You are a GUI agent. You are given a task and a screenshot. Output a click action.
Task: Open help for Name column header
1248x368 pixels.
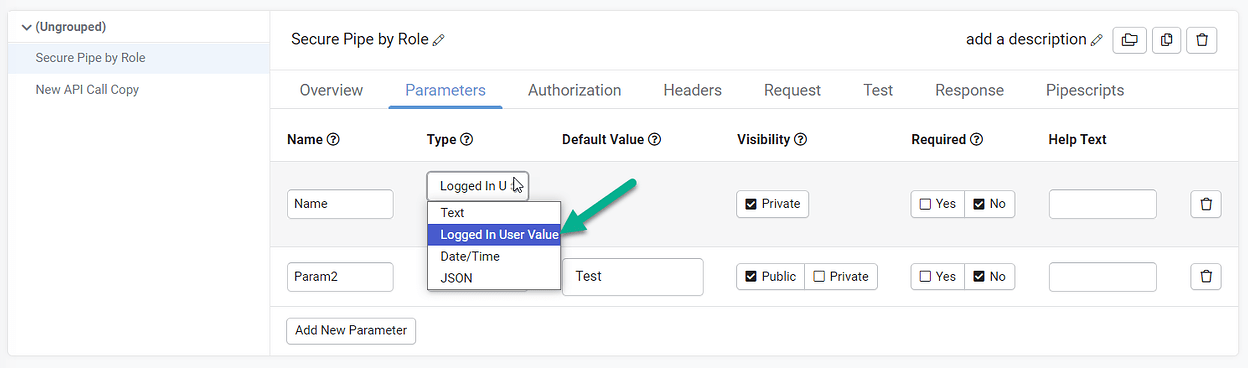[x=333, y=140]
